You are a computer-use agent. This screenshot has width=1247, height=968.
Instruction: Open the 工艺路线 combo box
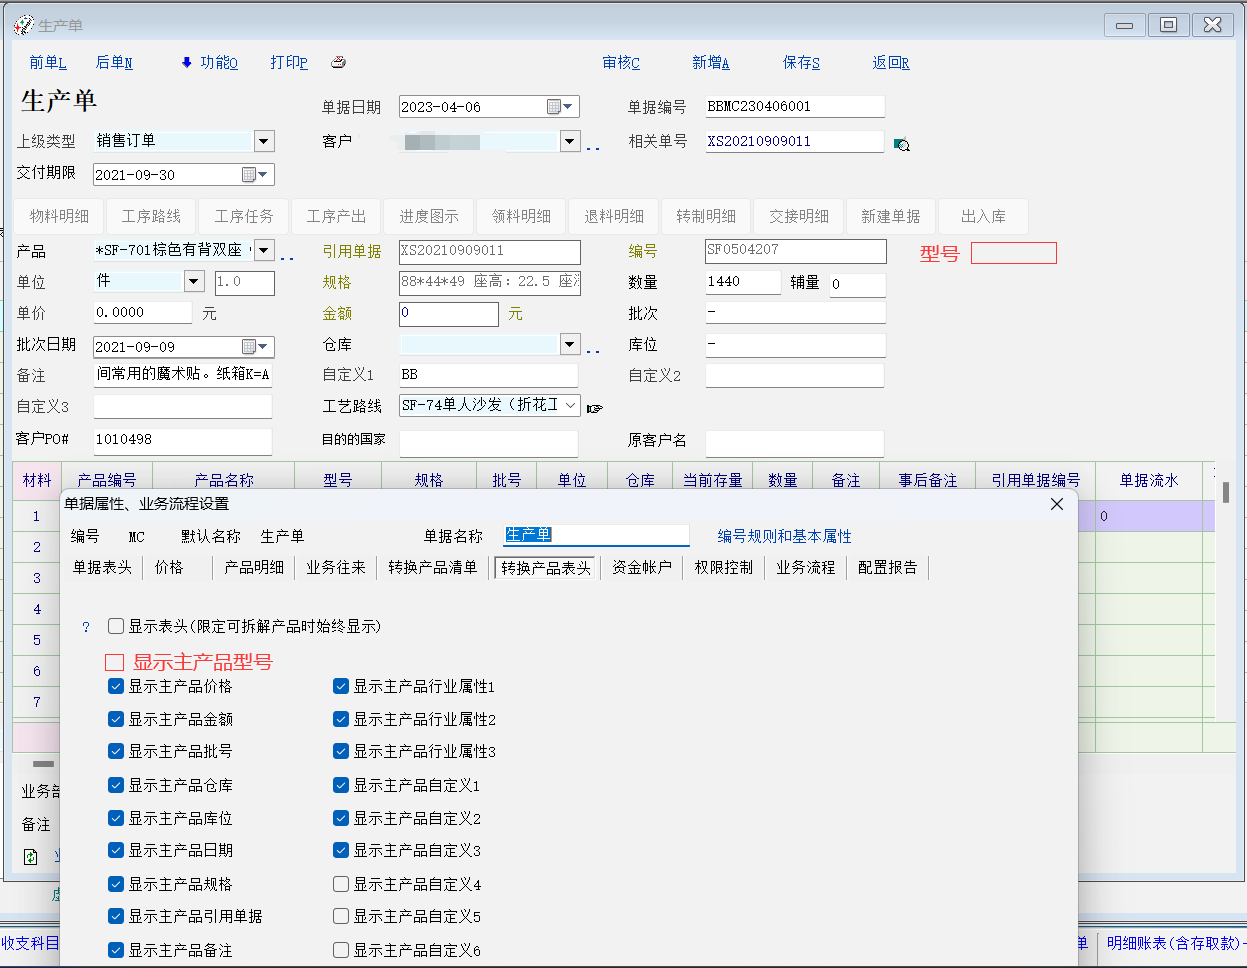570,405
